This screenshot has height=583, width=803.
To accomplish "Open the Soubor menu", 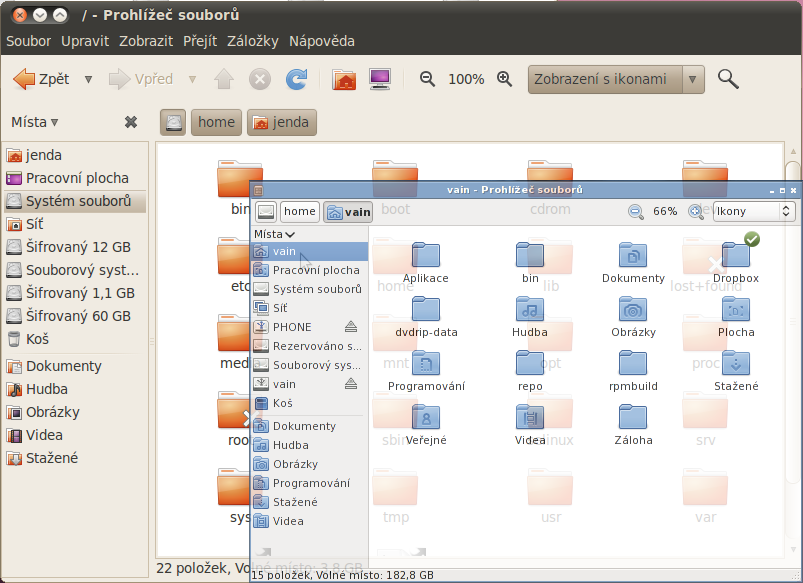I will click(29, 41).
